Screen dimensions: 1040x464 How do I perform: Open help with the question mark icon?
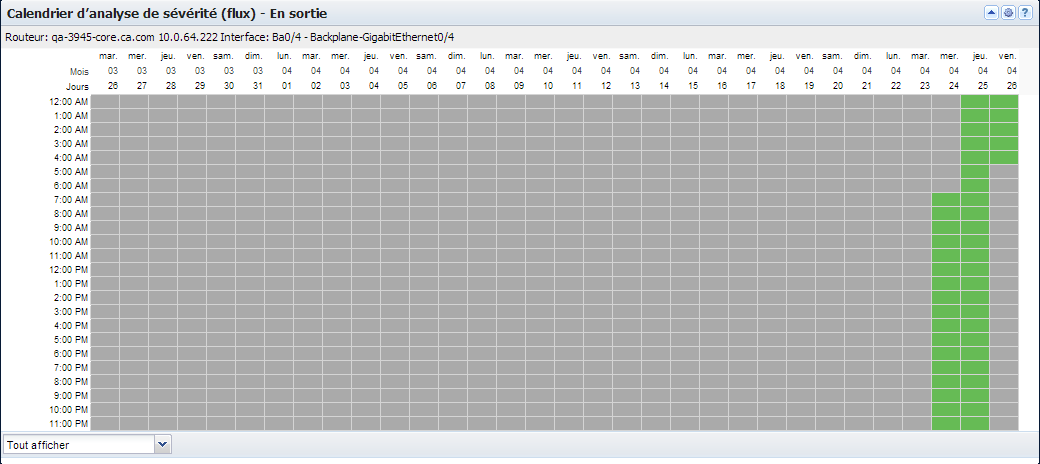pyautogui.click(x=1025, y=13)
